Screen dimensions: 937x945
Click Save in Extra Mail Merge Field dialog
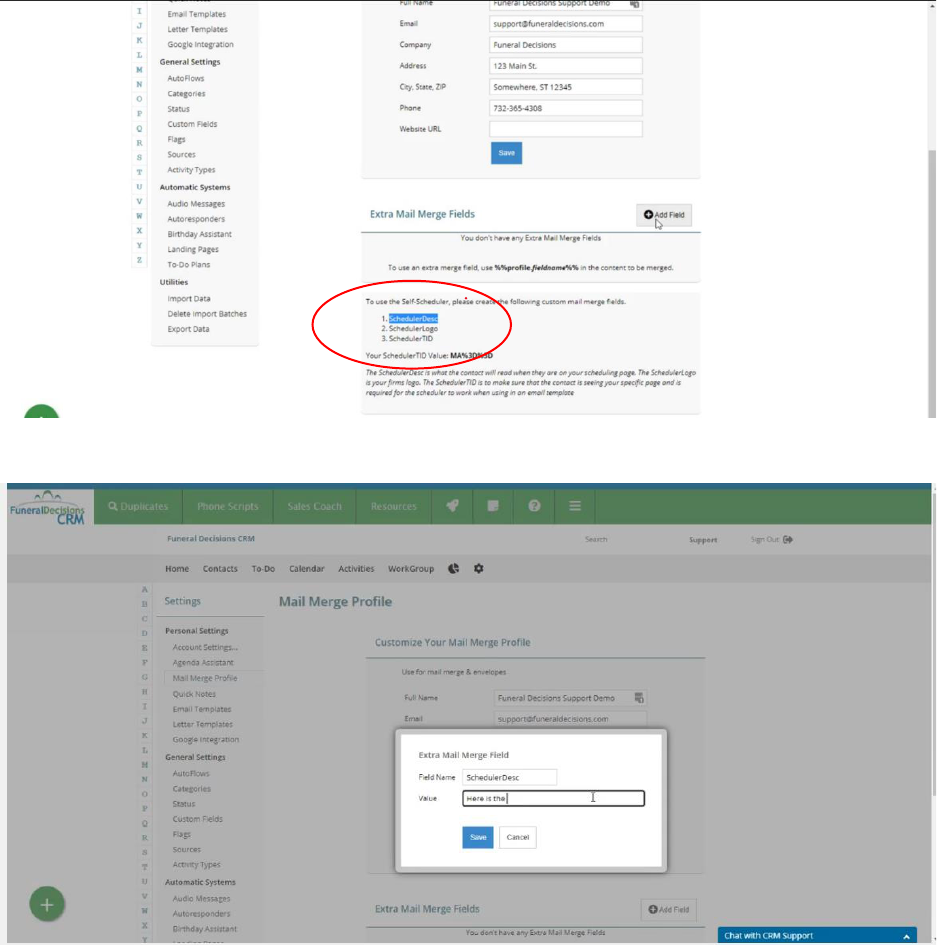point(478,837)
